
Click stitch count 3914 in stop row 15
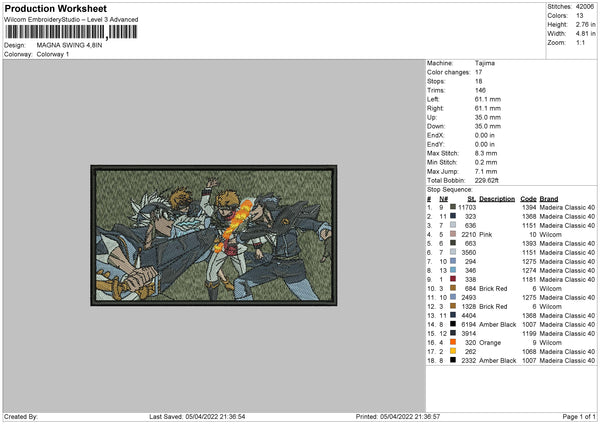point(469,334)
